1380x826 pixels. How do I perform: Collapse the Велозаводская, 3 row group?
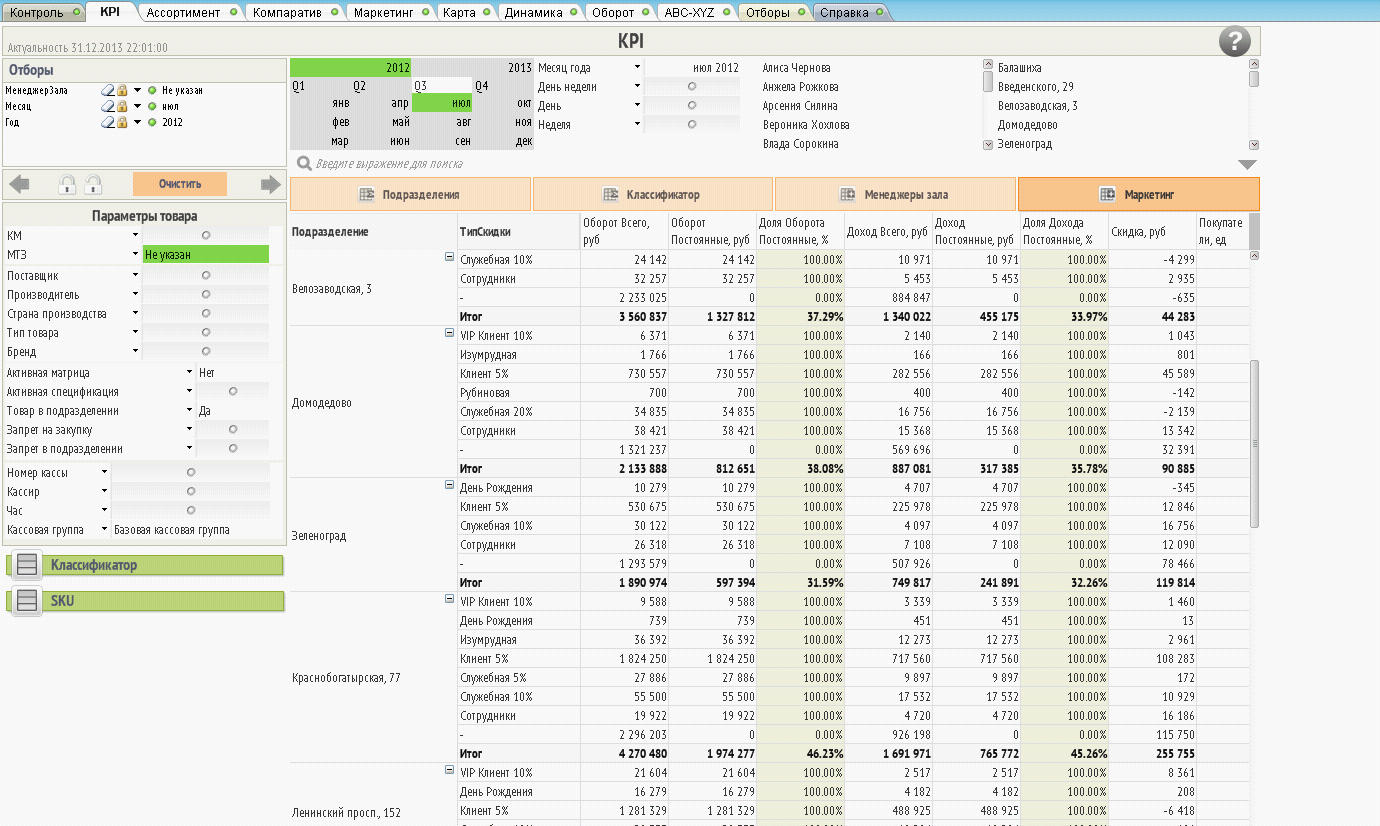[x=449, y=258]
